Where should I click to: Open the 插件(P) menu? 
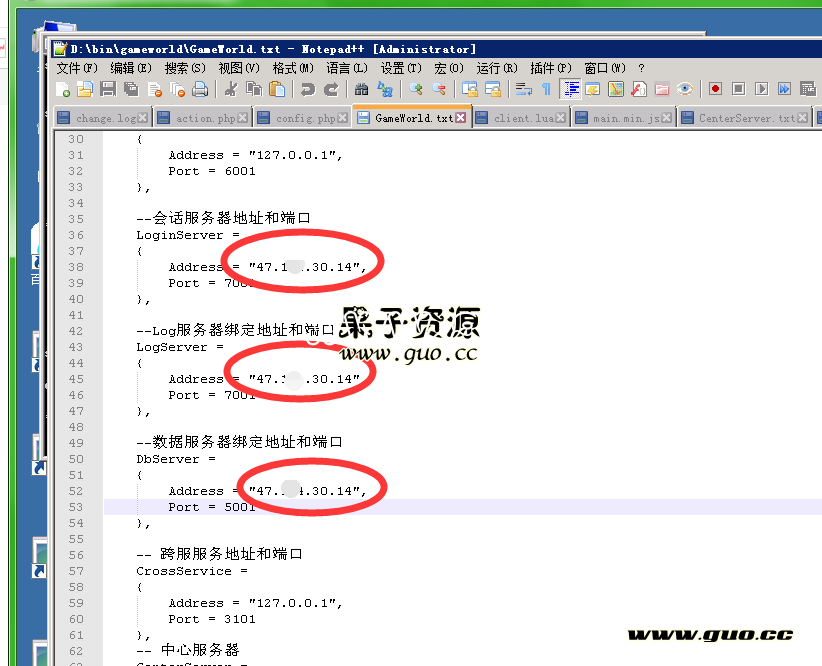[x=550, y=68]
